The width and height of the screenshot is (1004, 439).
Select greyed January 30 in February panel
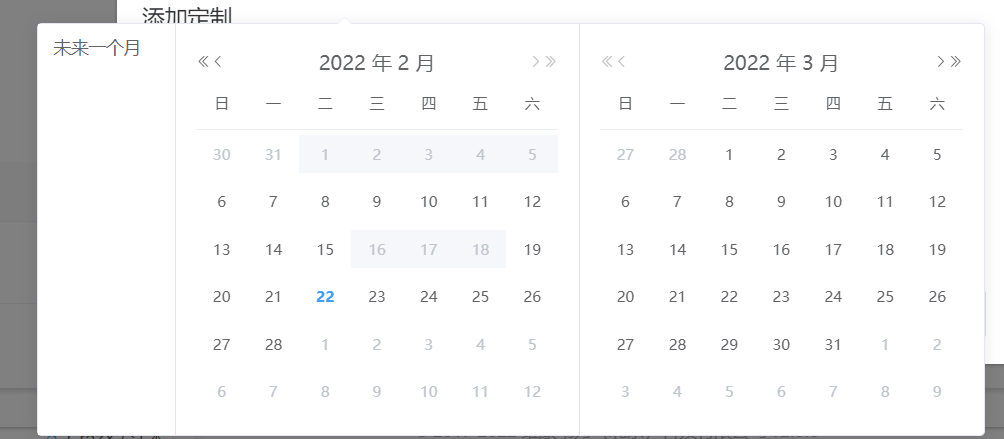[222, 155]
